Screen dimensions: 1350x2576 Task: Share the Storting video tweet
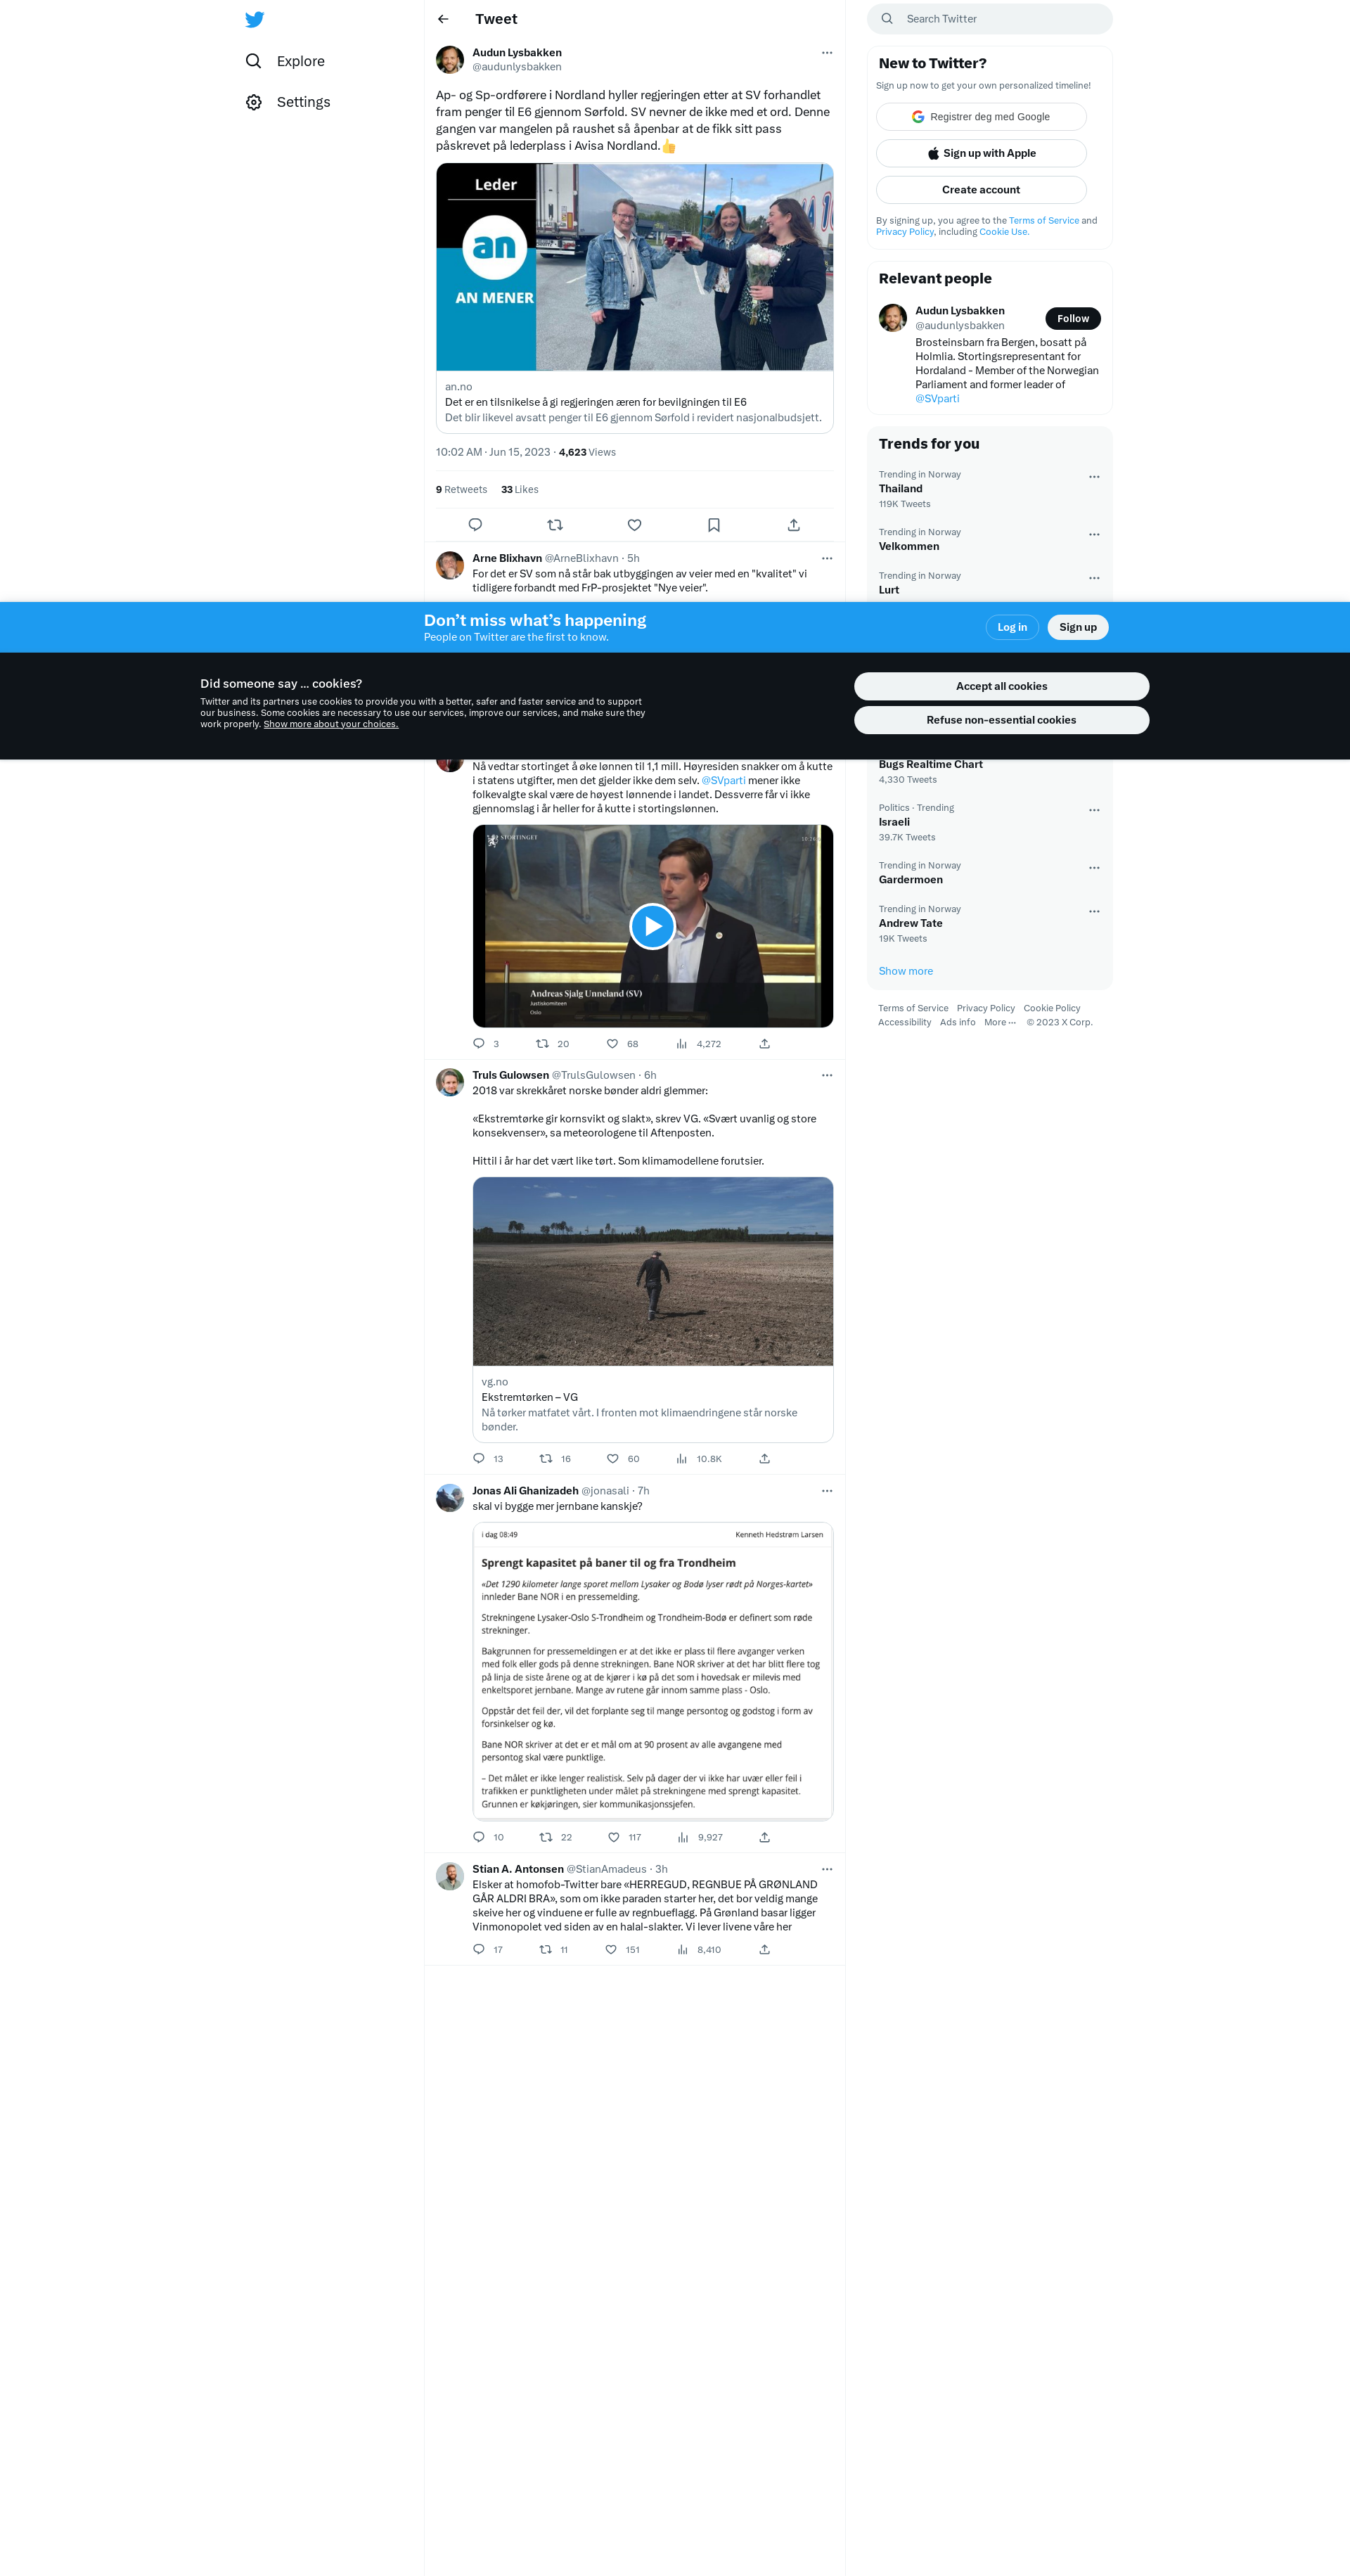click(x=764, y=1044)
